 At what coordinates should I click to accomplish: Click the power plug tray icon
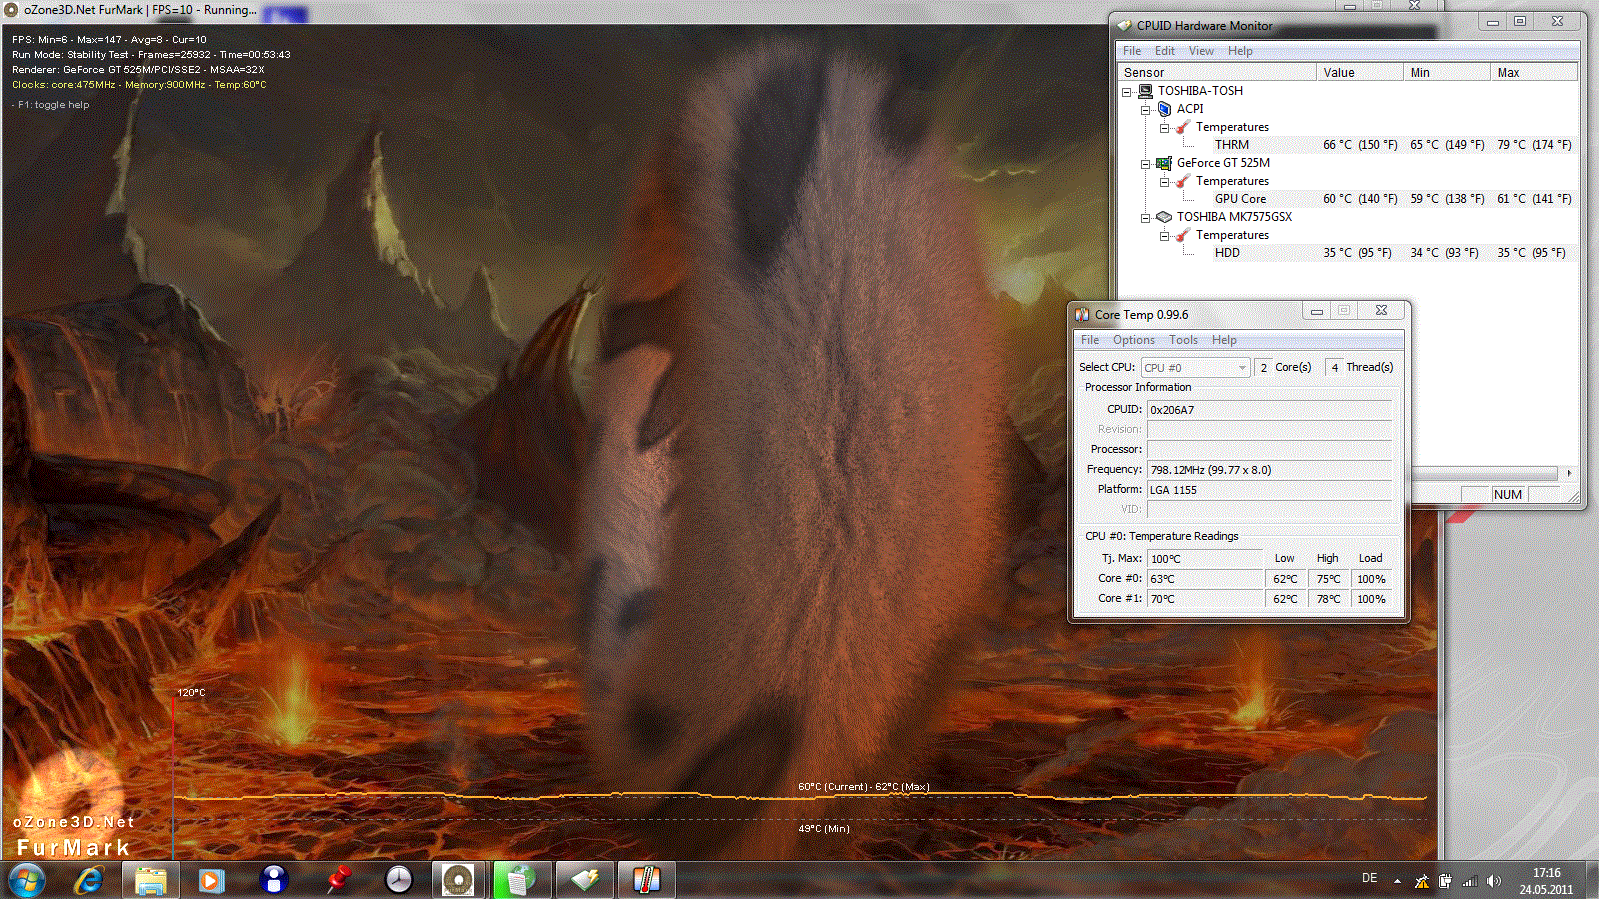pyautogui.click(x=1445, y=881)
